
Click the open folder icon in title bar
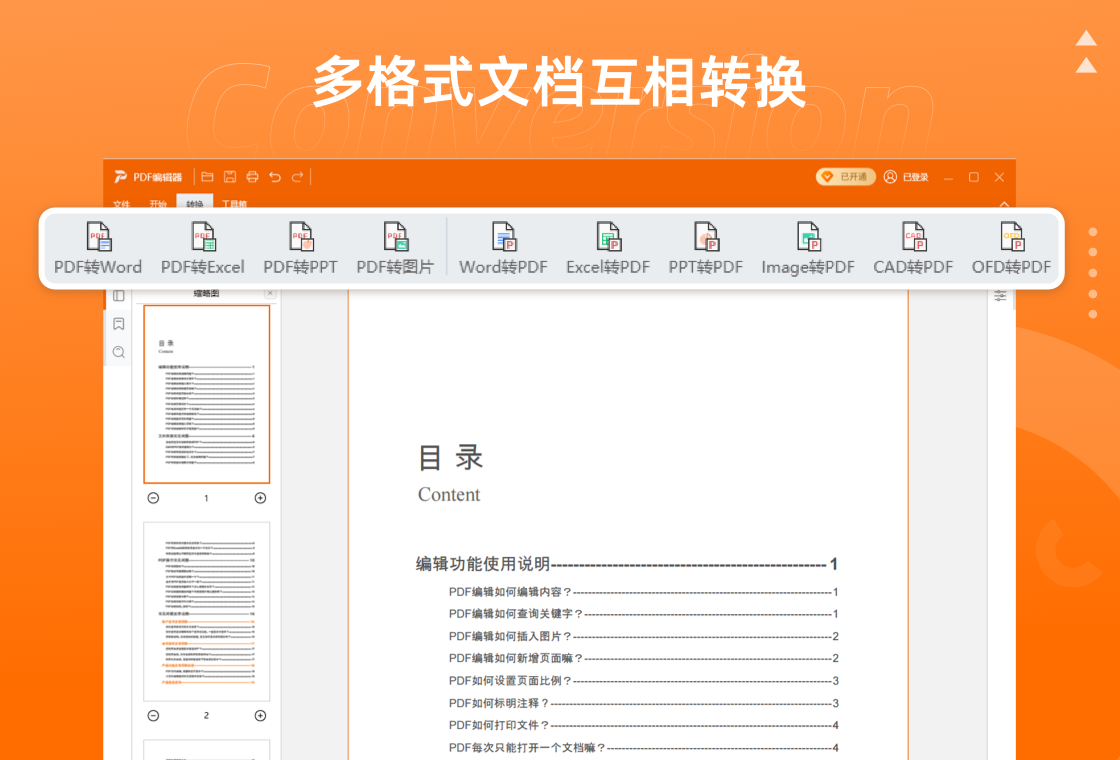[x=208, y=177]
